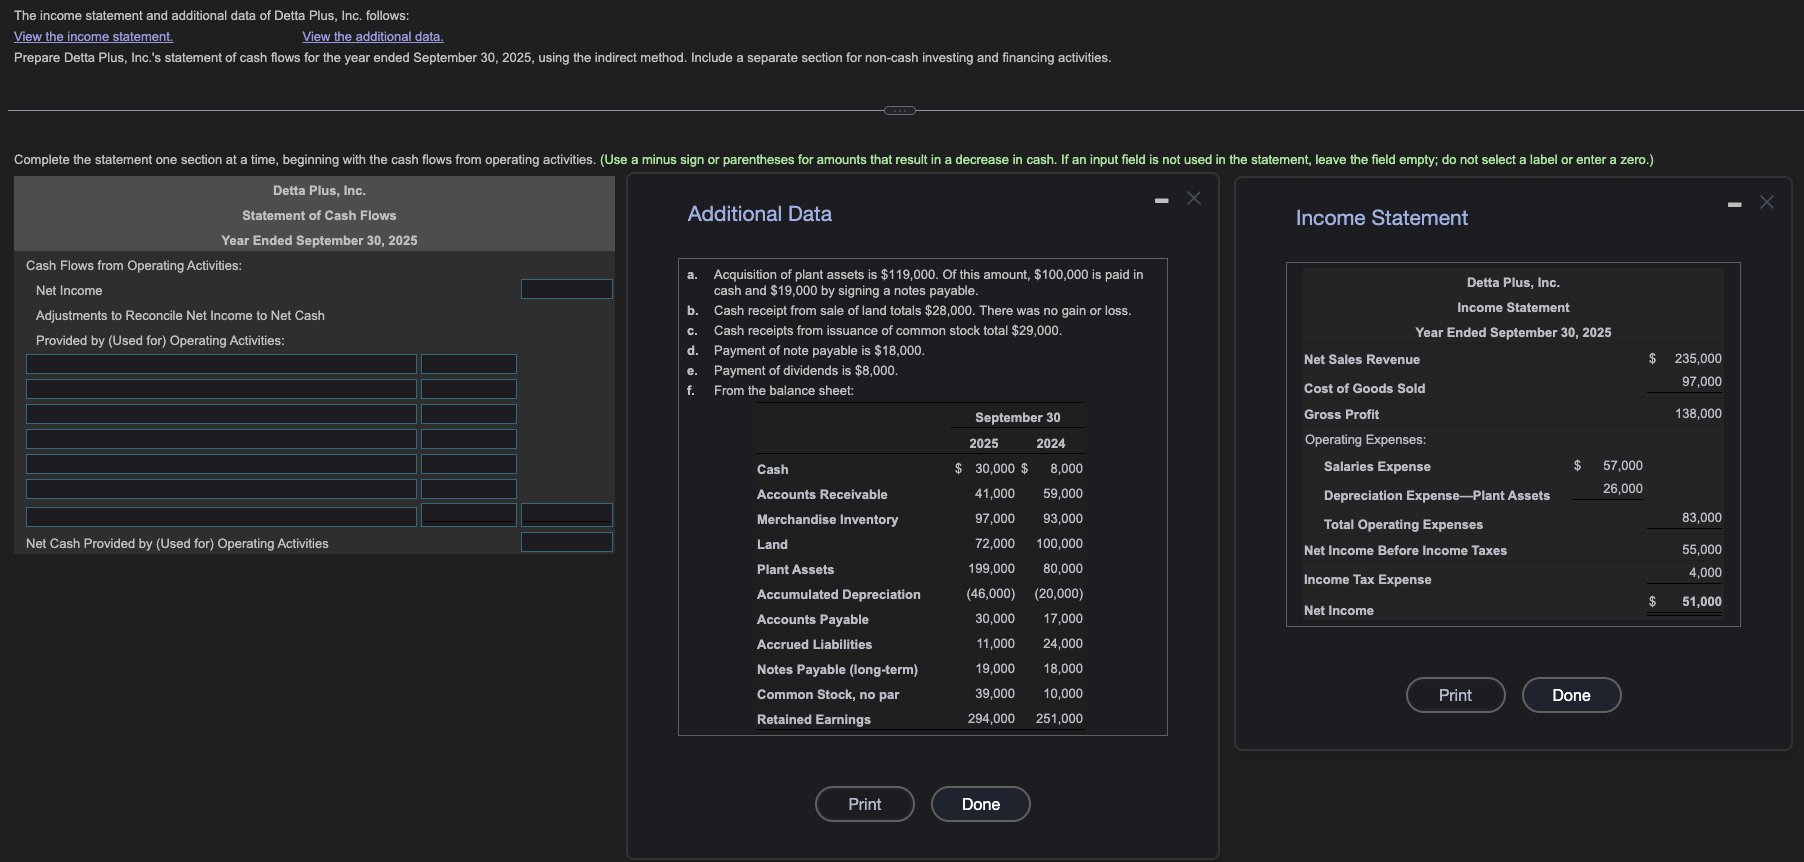Click the 'Gross Profit' label
This screenshot has height=862, width=1804.
(1341, 414)
